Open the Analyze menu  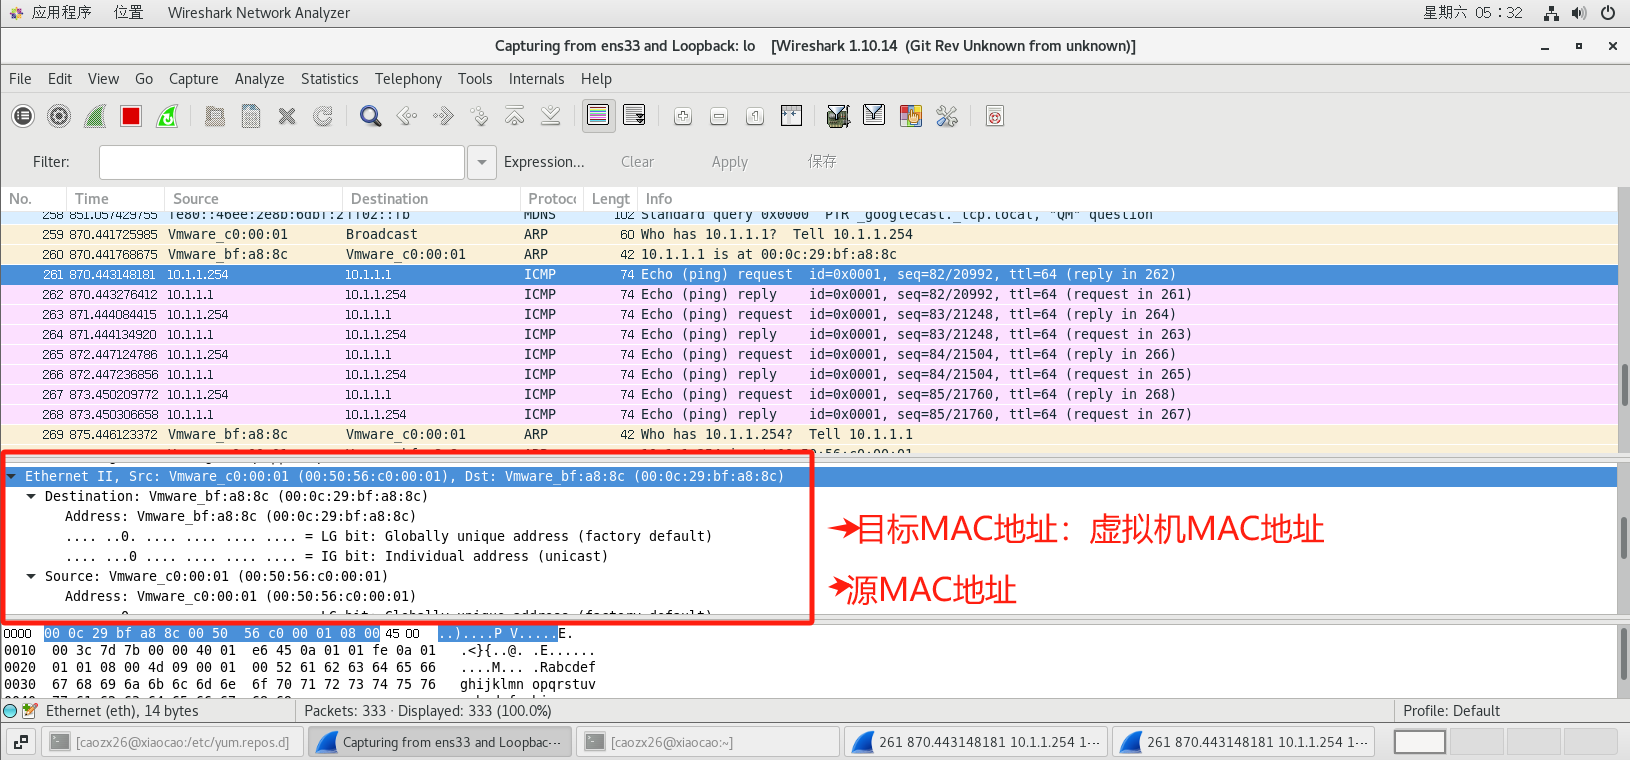pyautogui.click(x=259, y=79)
